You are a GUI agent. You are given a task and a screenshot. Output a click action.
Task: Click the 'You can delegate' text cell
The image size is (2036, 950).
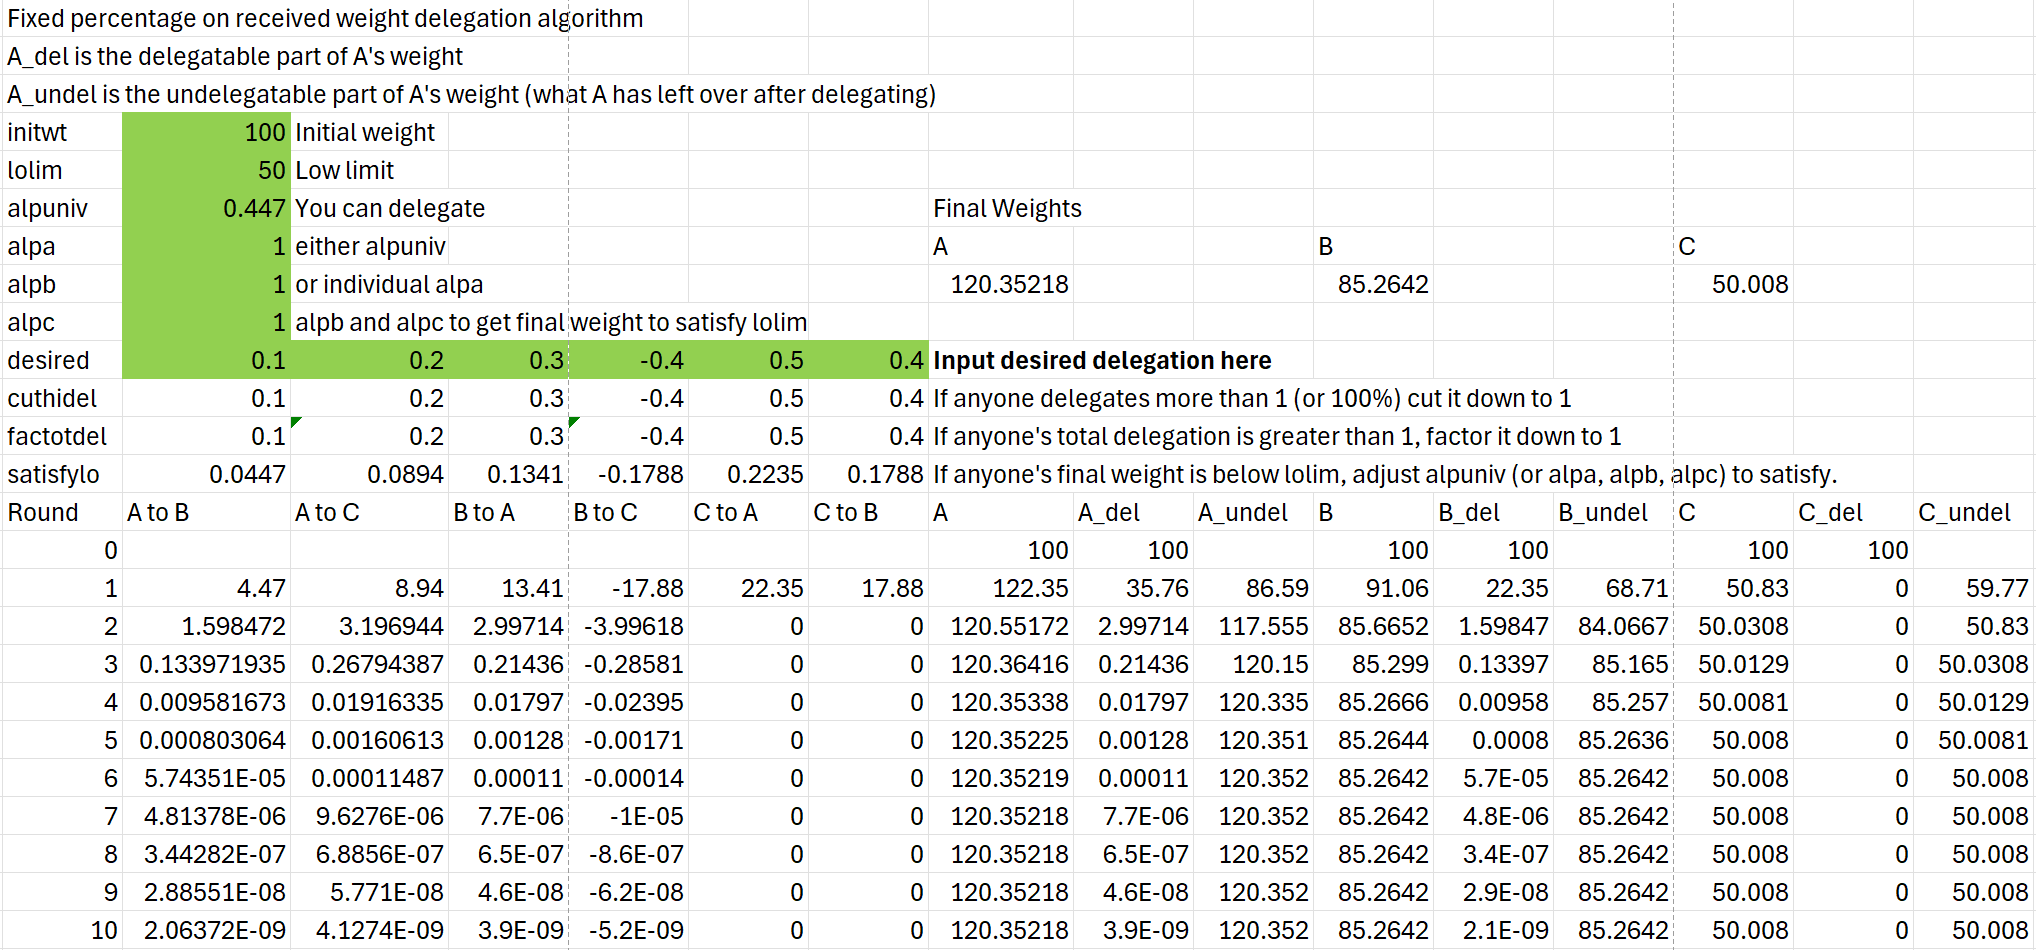pos(390,208)
